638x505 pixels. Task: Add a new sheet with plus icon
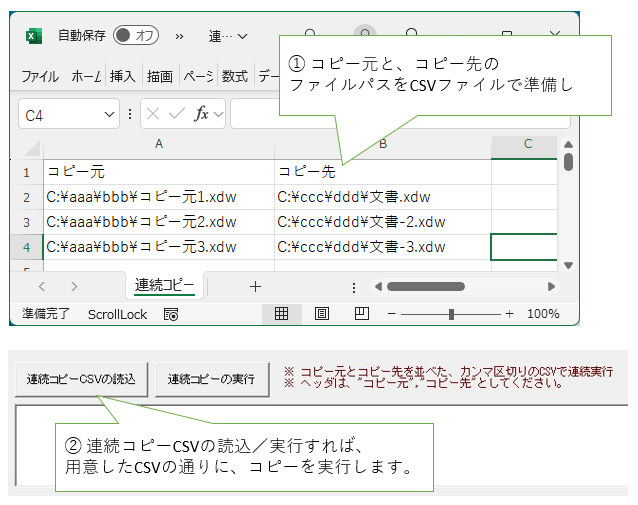pyautogui.click(x=255, y=286)
